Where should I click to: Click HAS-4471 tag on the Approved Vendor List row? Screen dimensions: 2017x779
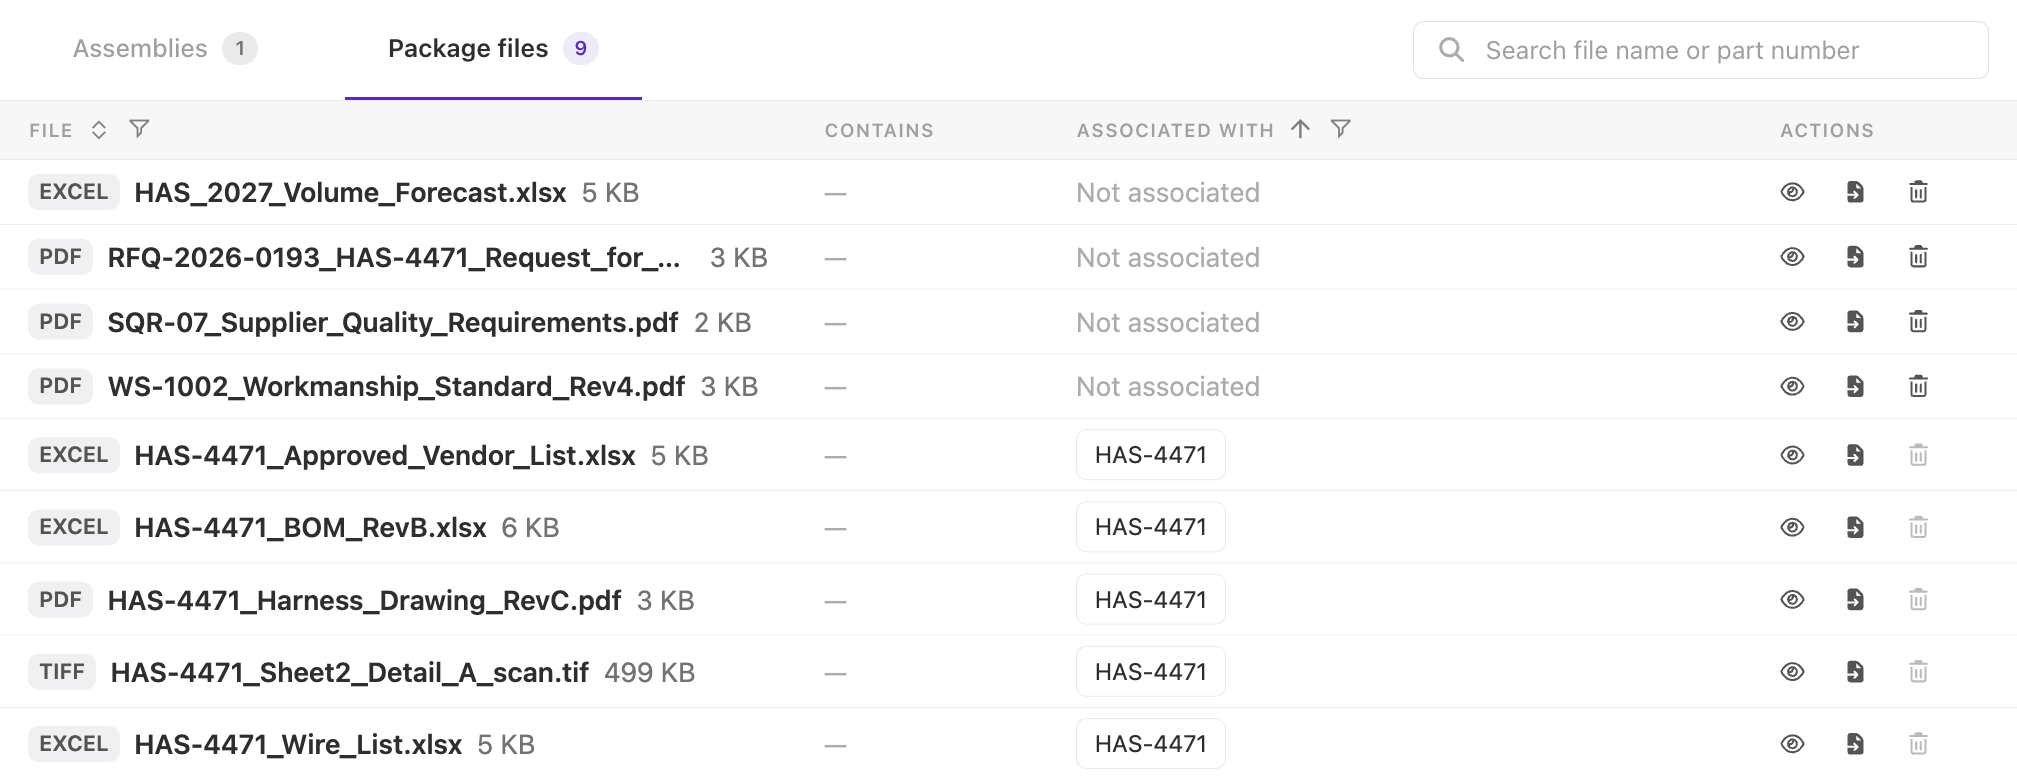(x=1151, y=455)
